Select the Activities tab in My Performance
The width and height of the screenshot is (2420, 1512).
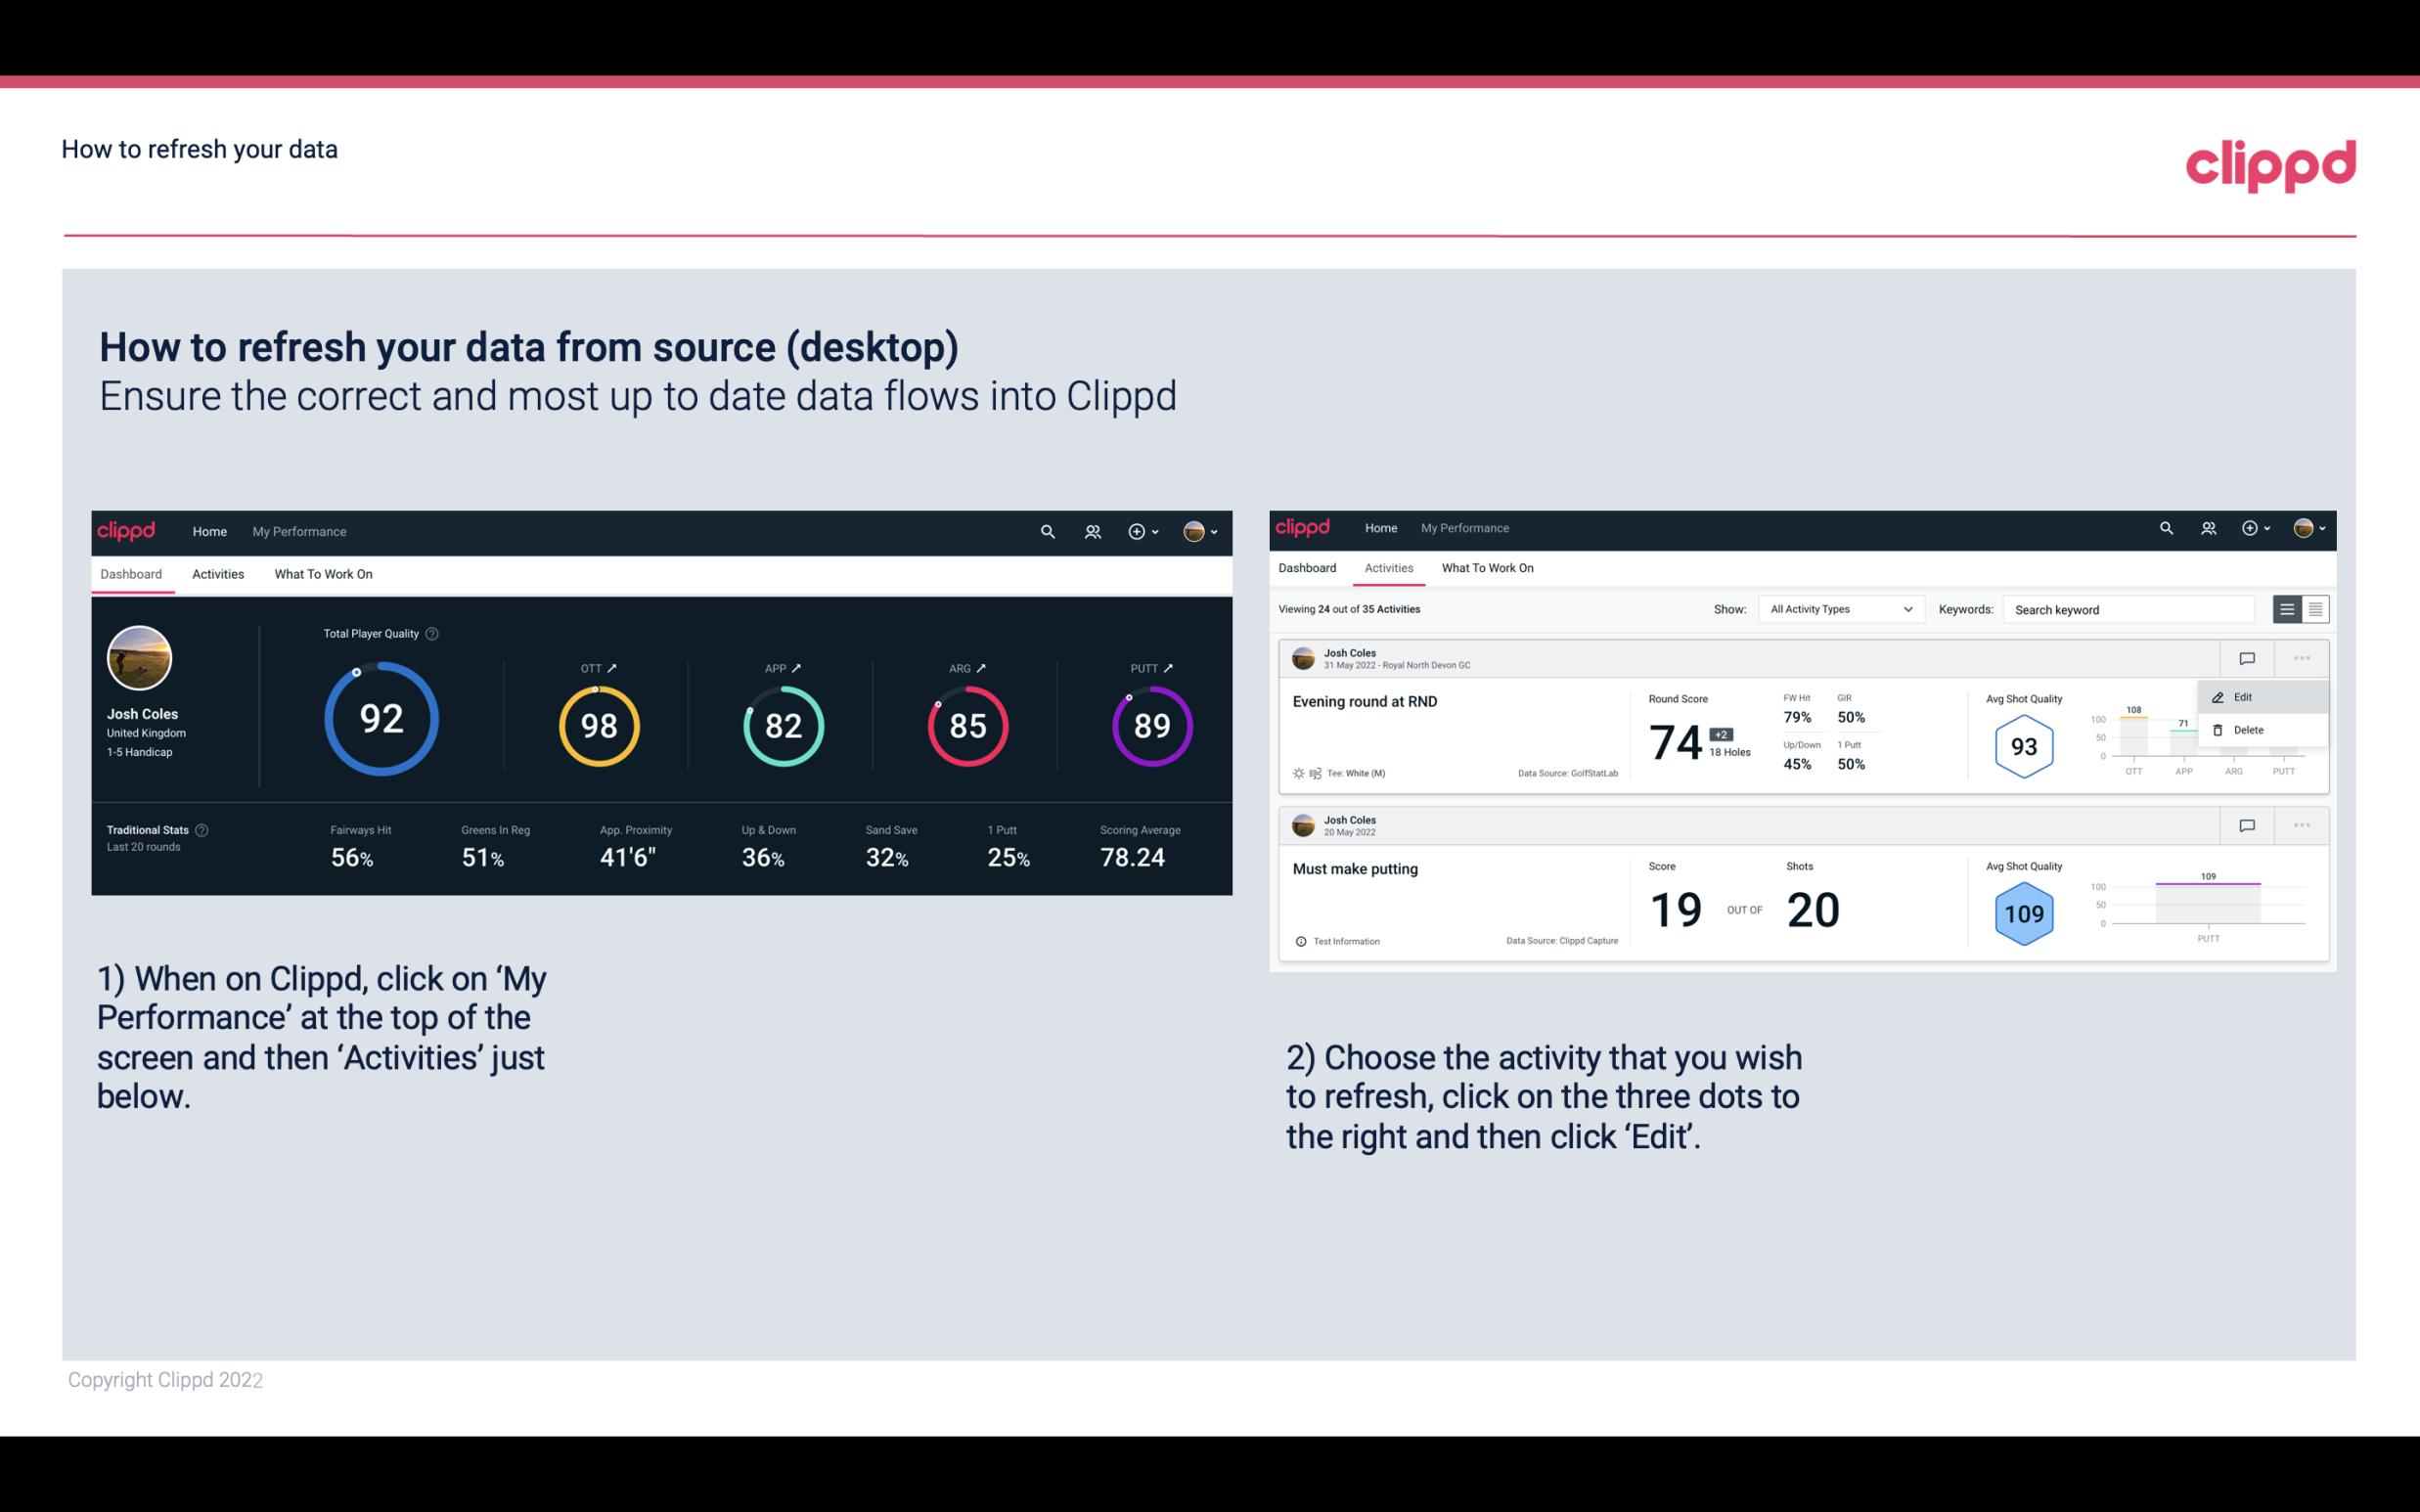pos(218,573)
